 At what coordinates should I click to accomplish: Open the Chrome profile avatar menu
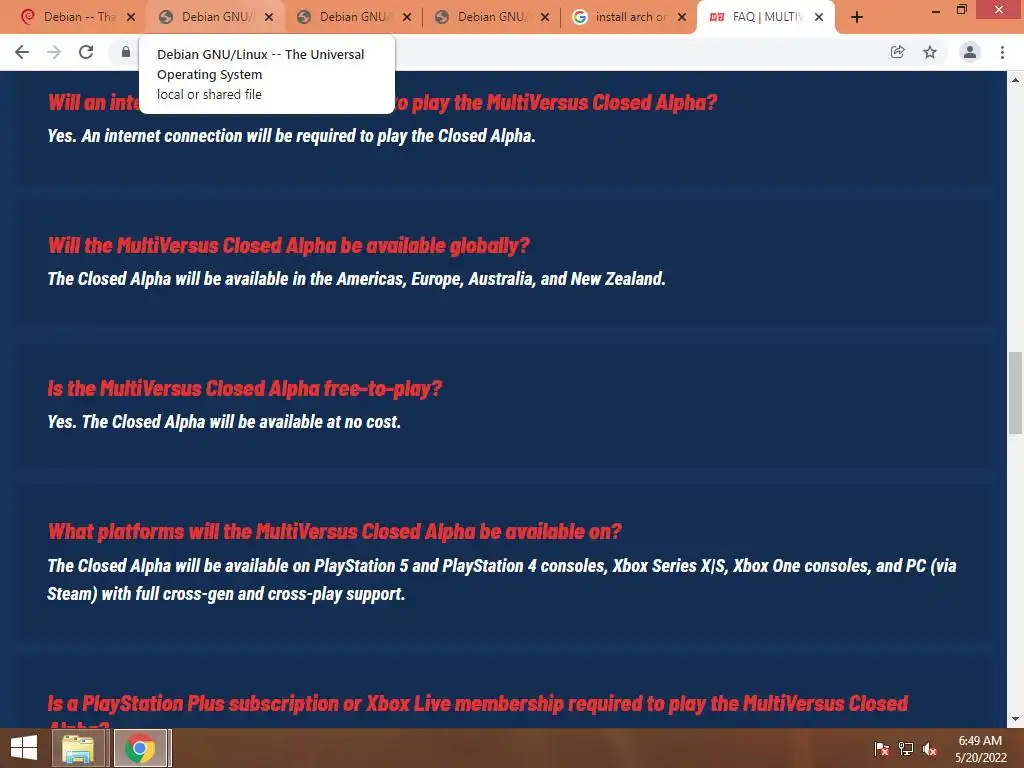pos(970,52)
